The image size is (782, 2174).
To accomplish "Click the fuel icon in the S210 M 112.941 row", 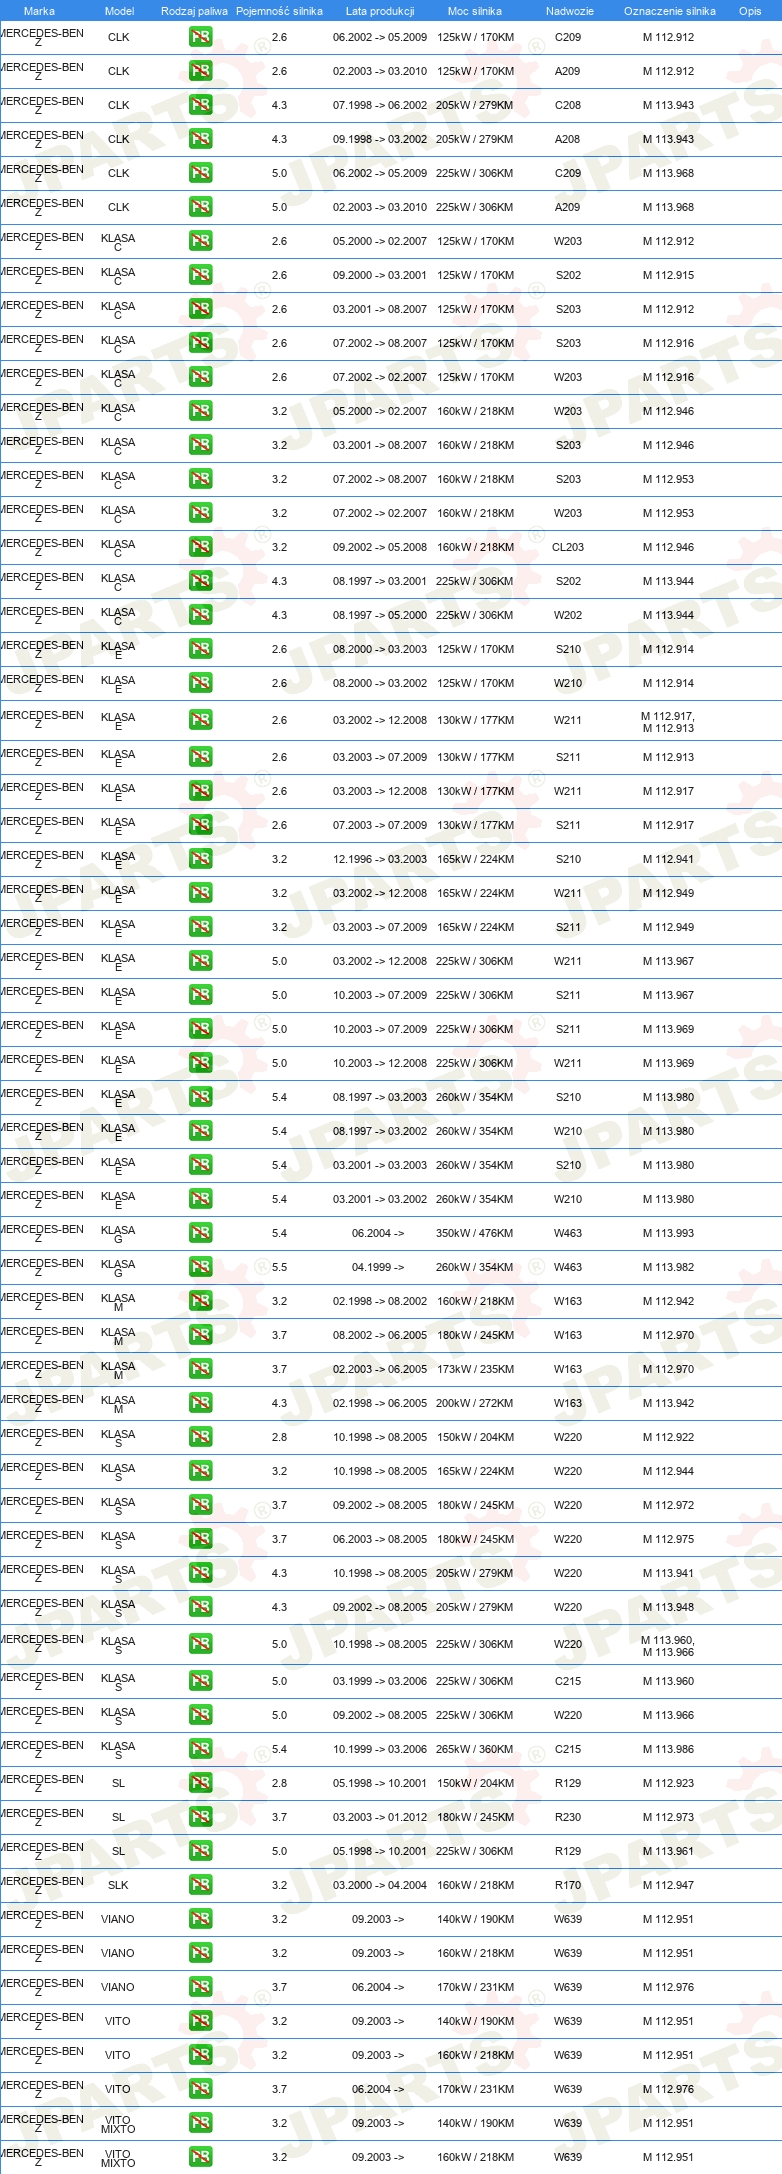I will 200,859.
